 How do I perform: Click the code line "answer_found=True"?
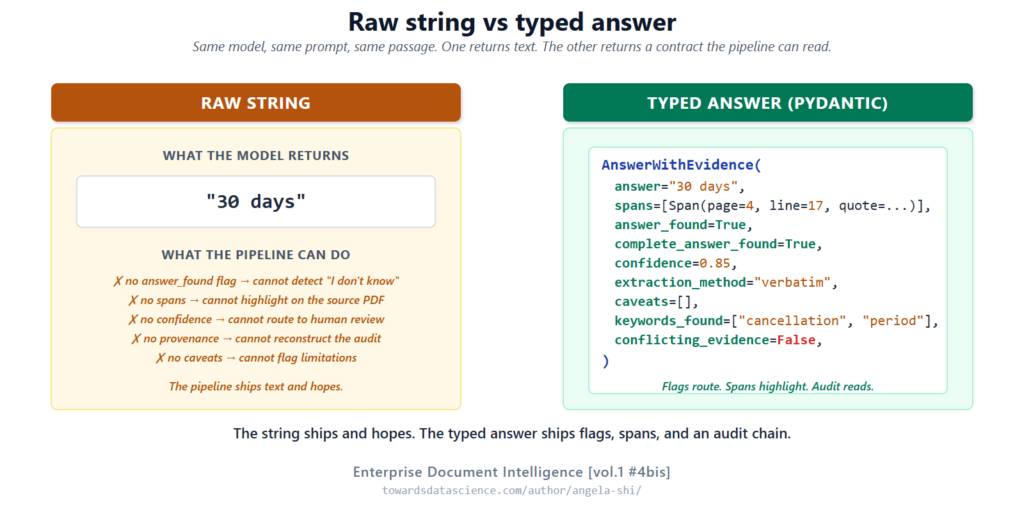click(684, 225)
